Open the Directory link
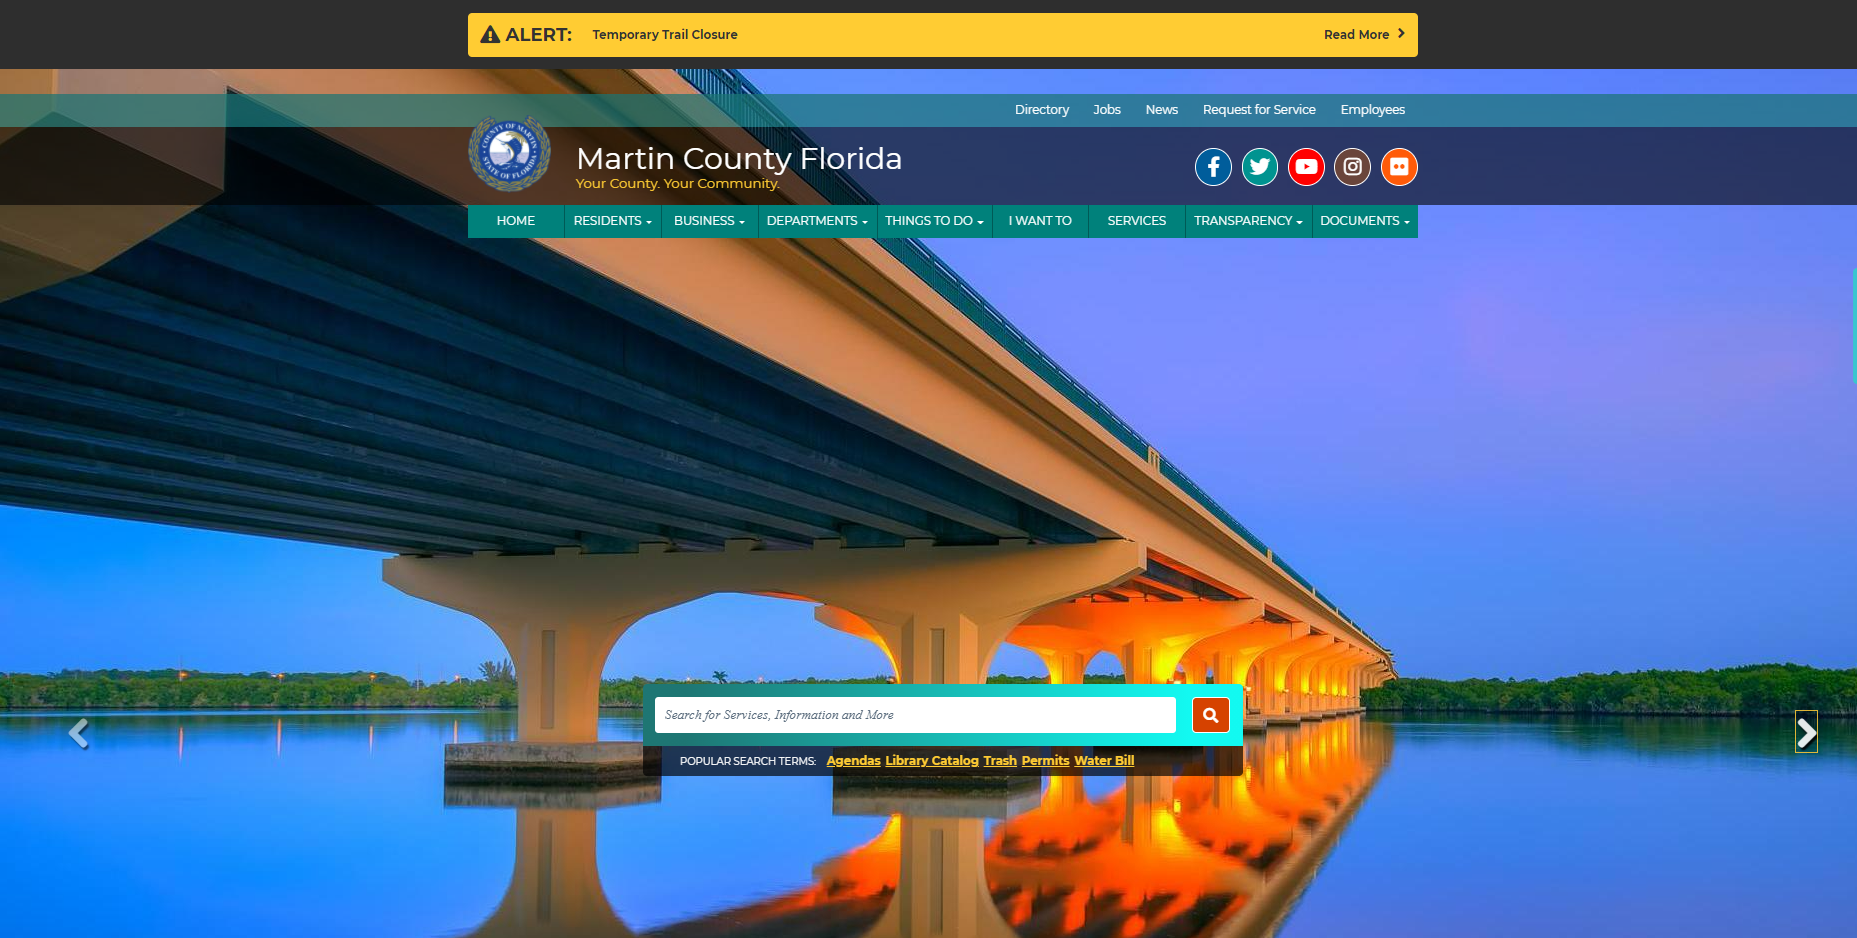Screen dimensions: 1857x938 1042,110
